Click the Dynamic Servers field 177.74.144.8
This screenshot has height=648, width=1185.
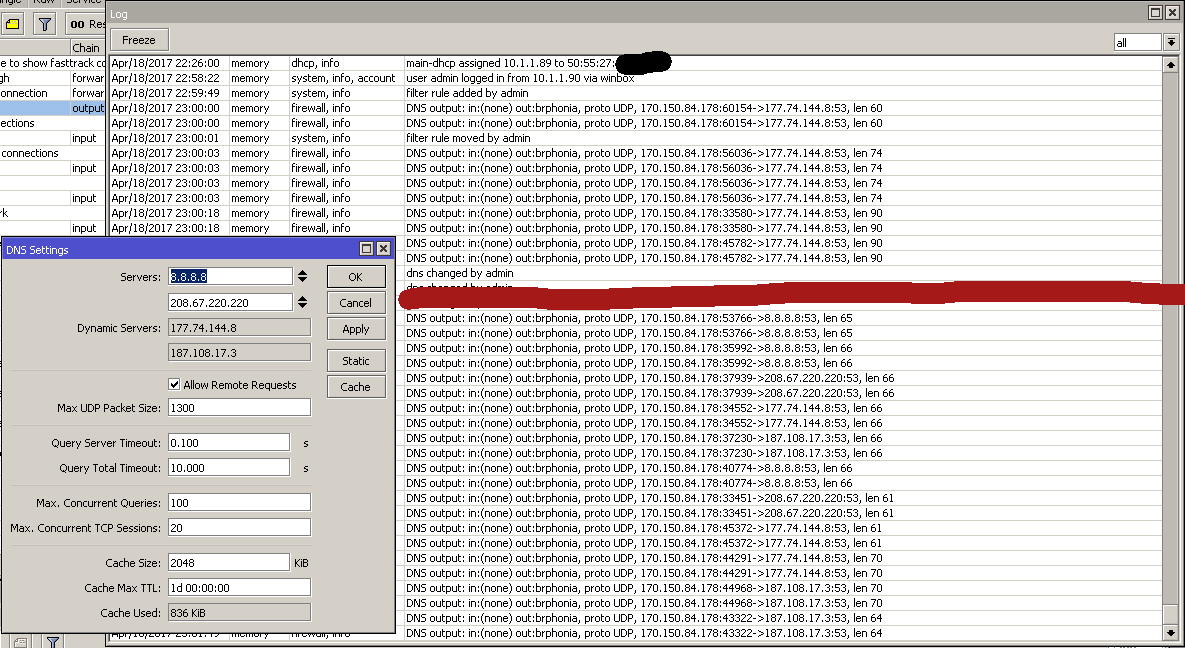pos(239,327)
